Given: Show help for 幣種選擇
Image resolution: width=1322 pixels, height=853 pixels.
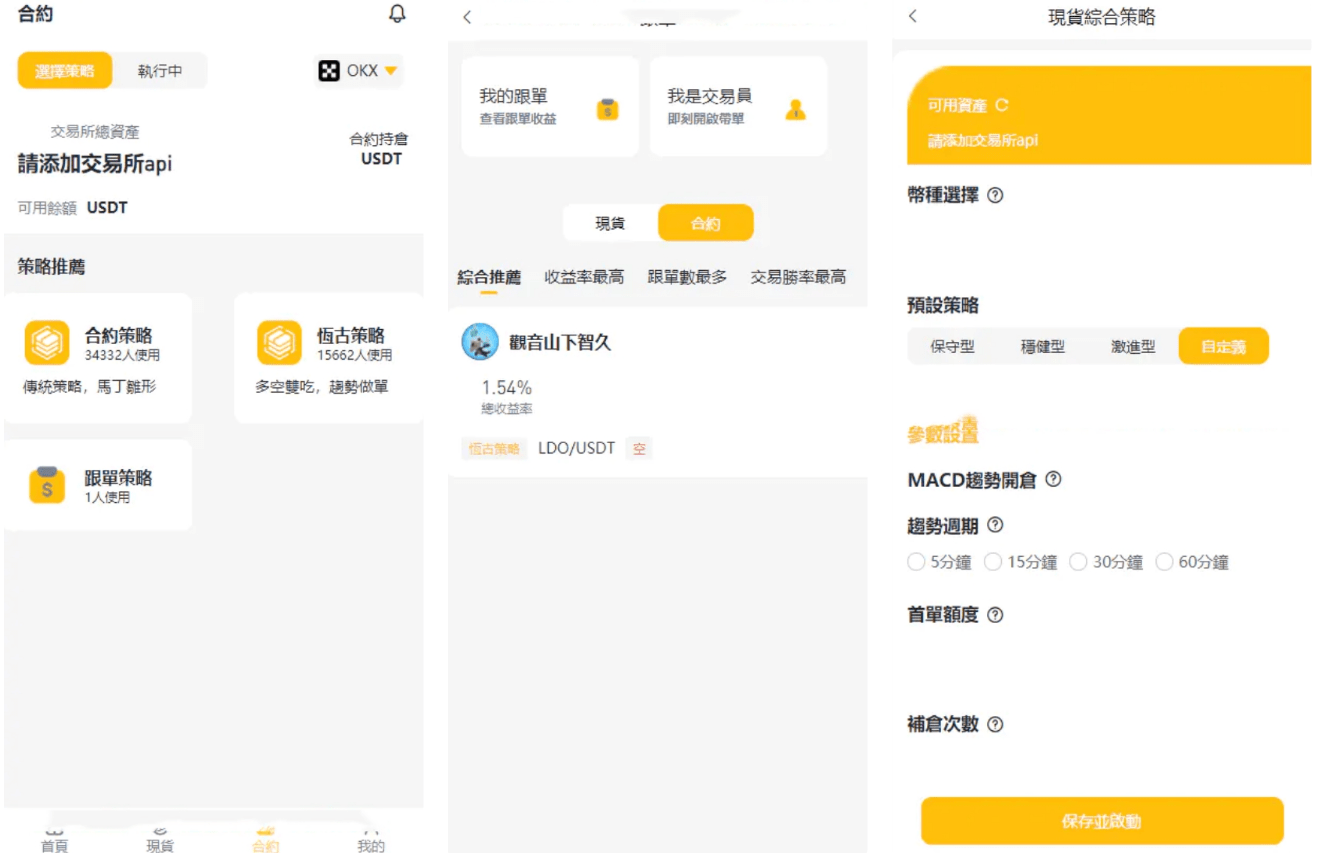Looking at the screenshot, I should click(x=995, y=196).
